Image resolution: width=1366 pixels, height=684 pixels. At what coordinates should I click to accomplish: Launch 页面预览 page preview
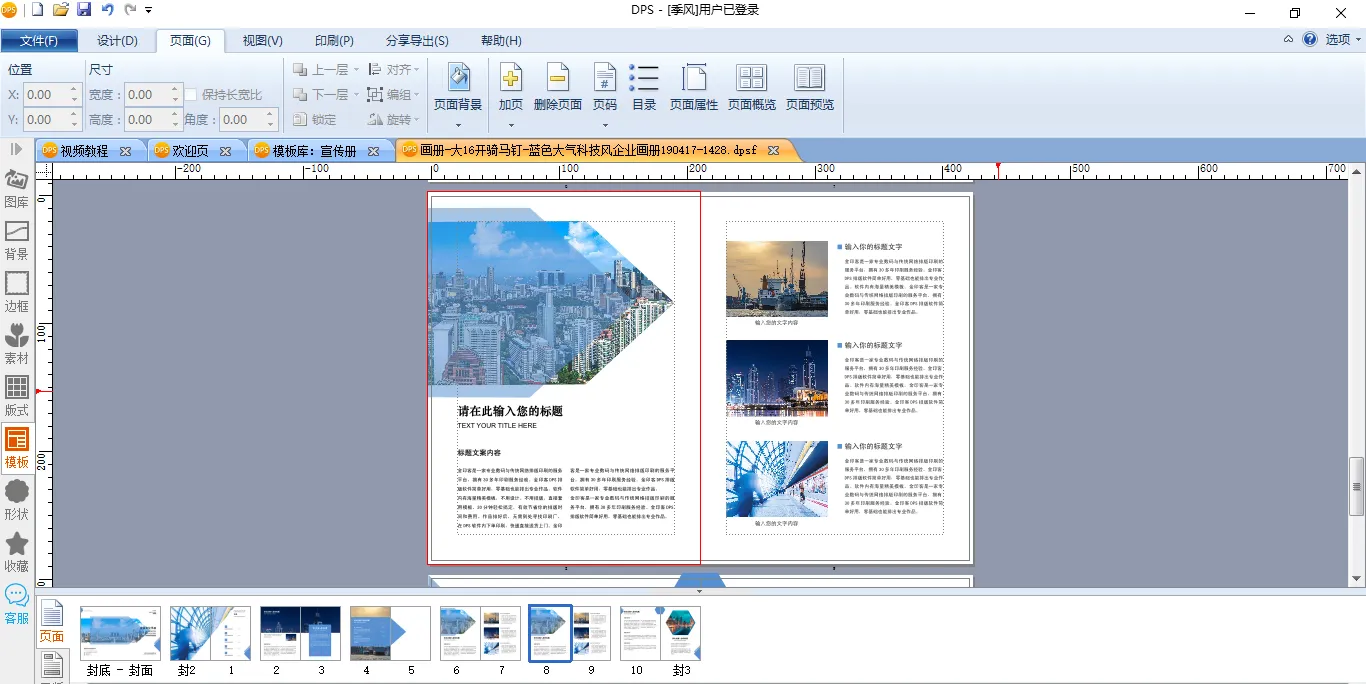(x=809, y=79)
